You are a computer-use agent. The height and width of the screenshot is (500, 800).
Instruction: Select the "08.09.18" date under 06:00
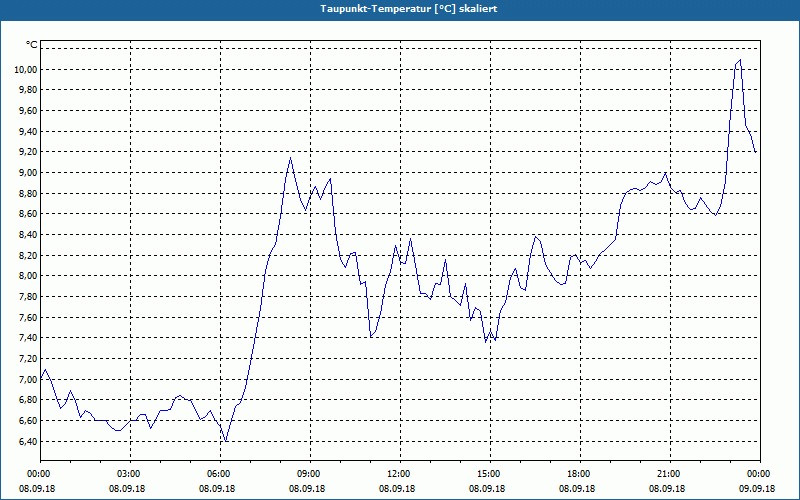(217, 489)
